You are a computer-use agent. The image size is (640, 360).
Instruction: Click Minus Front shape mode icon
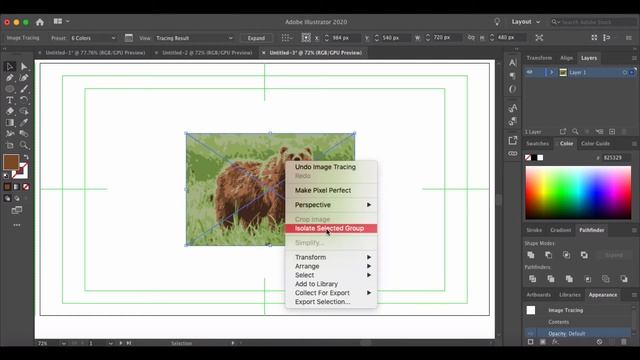point(549,255)
